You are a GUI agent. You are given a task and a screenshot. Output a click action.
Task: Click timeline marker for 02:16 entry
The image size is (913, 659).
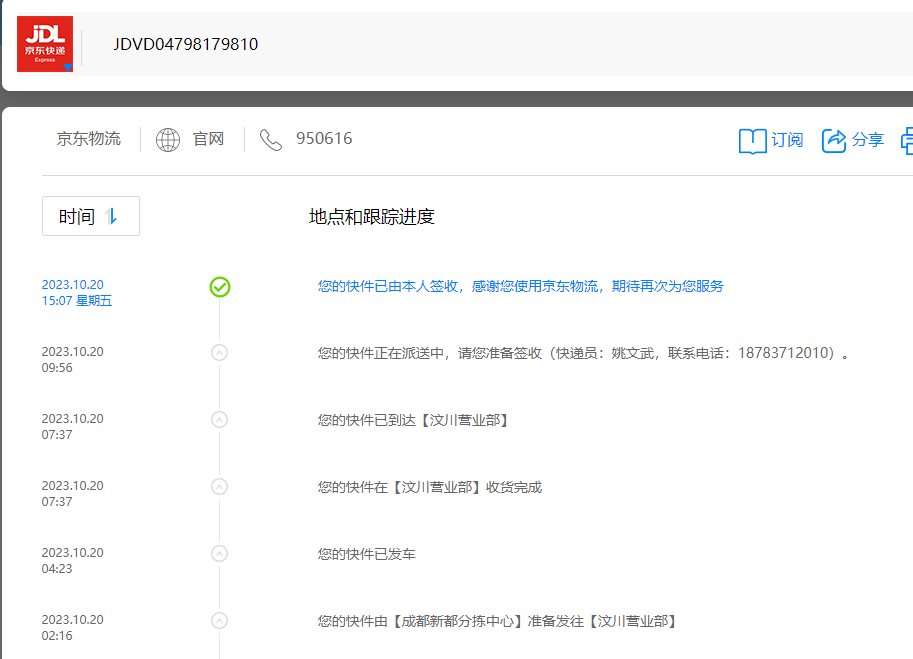coord(220,621)
